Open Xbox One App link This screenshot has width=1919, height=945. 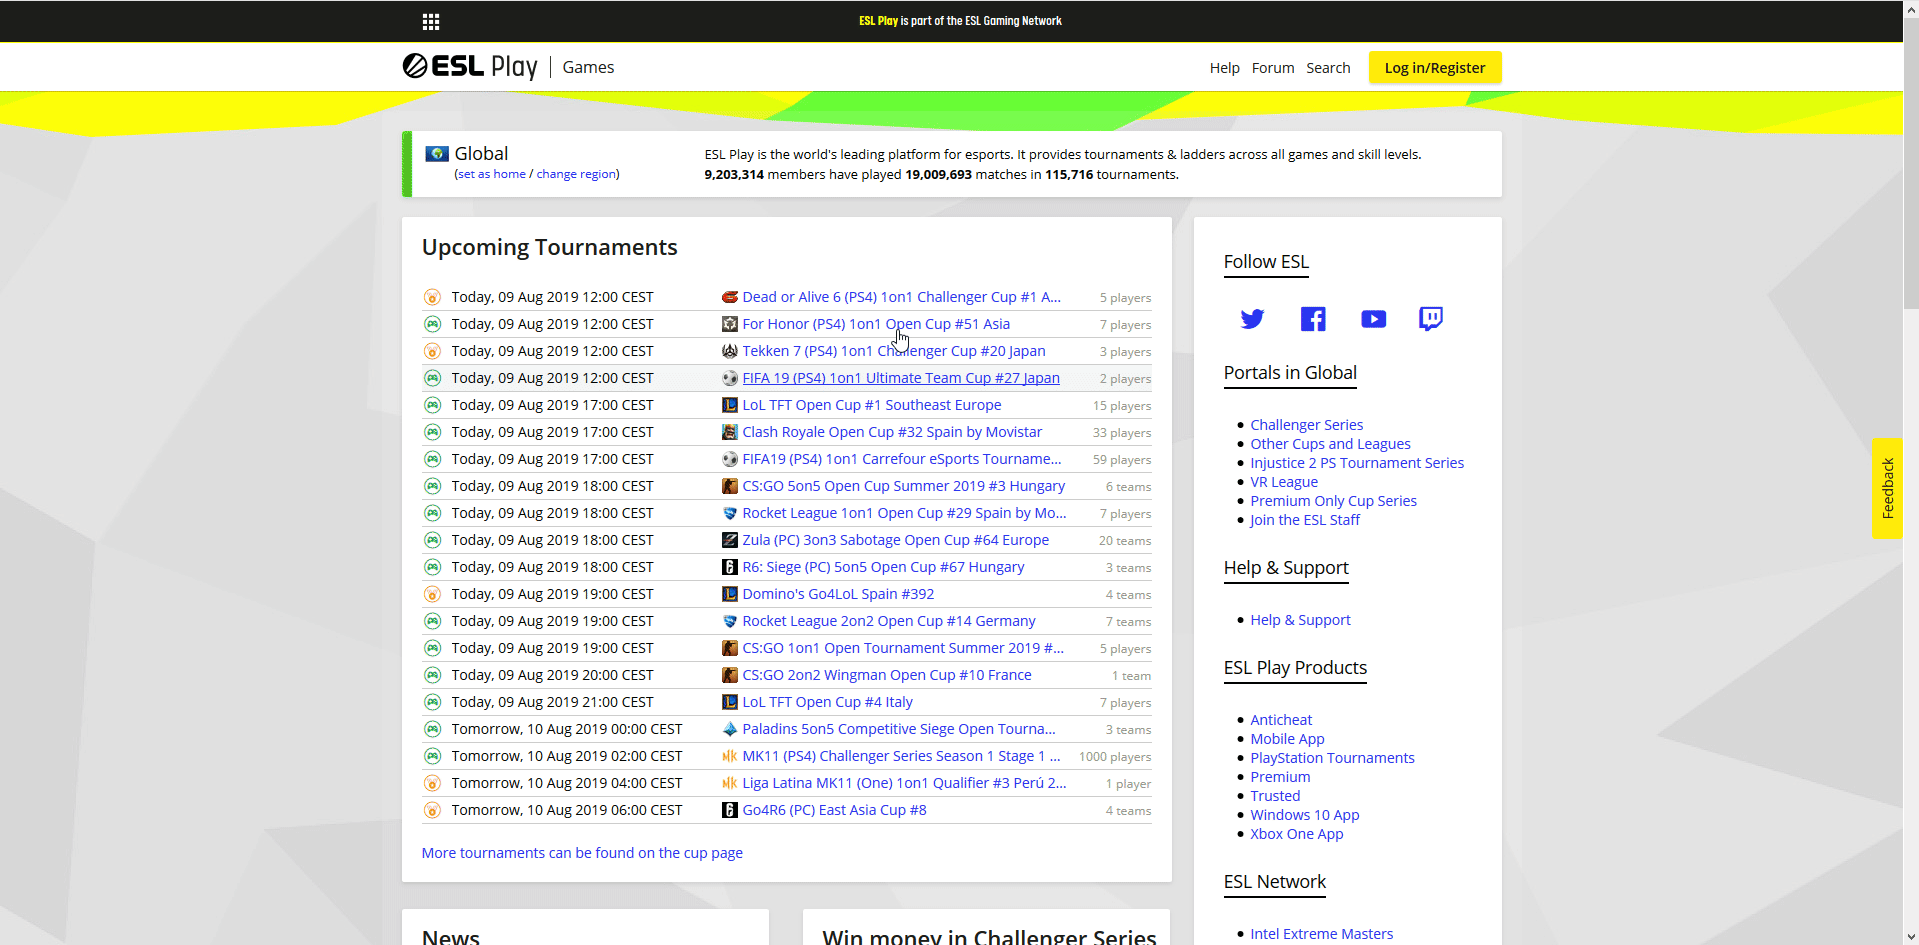click(1296, 834)
